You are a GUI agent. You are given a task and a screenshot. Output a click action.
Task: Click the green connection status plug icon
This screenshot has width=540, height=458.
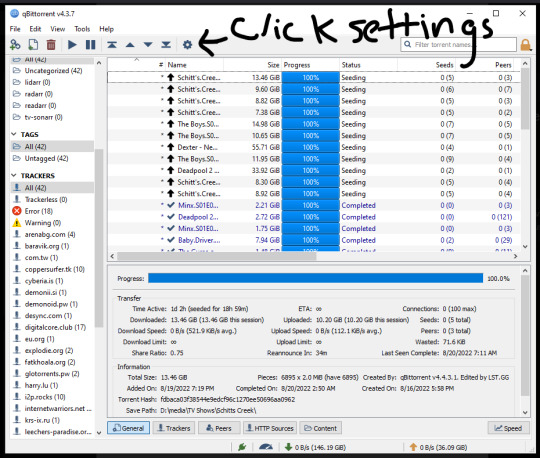coord(242,447)
